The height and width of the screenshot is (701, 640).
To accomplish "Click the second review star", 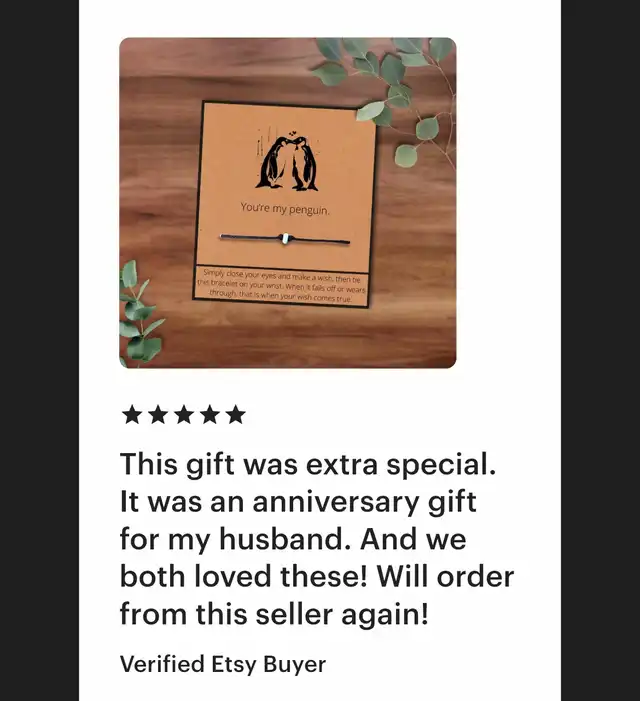I will (x=158, y=414).
